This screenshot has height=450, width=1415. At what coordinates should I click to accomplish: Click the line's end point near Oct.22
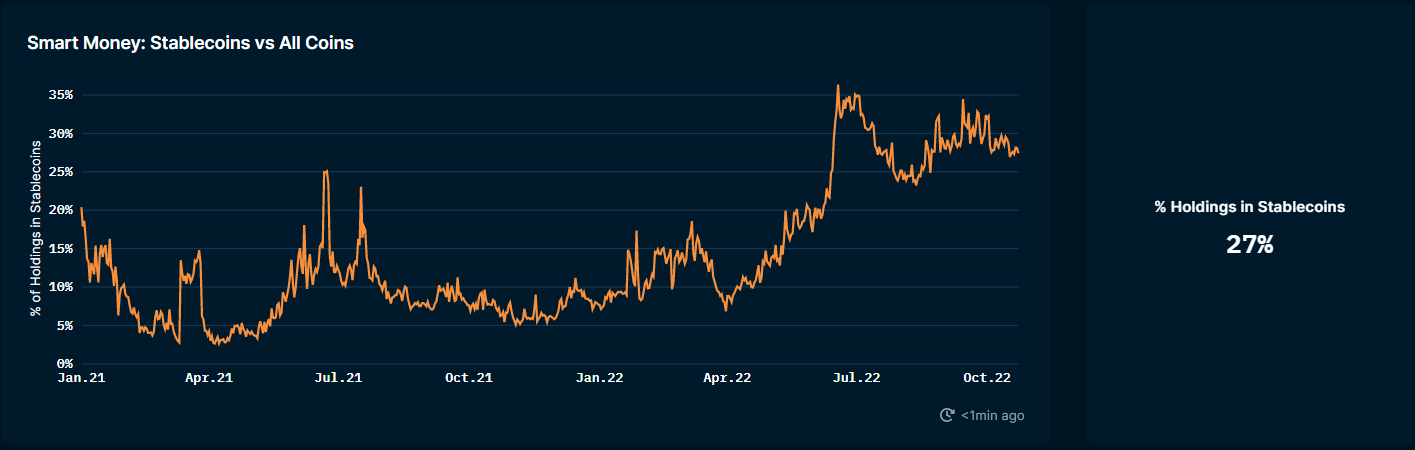tap(1018, 152)
